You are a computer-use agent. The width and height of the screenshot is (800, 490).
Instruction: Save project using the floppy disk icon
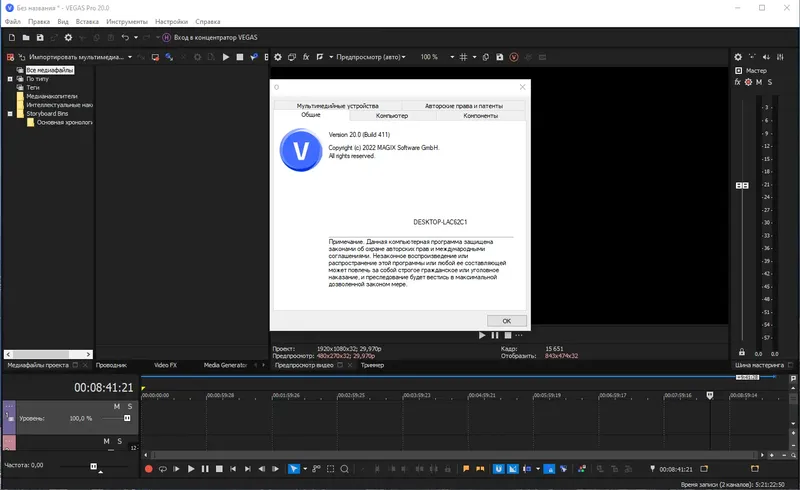coord(40,38)
